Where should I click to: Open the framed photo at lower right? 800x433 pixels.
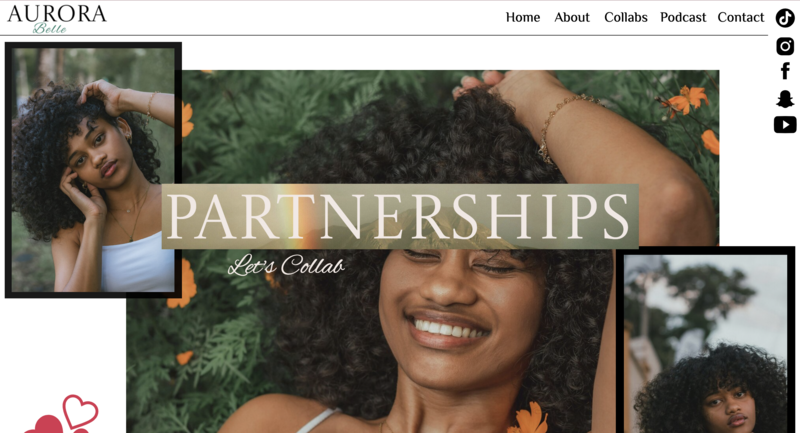[x=706, y=340]
